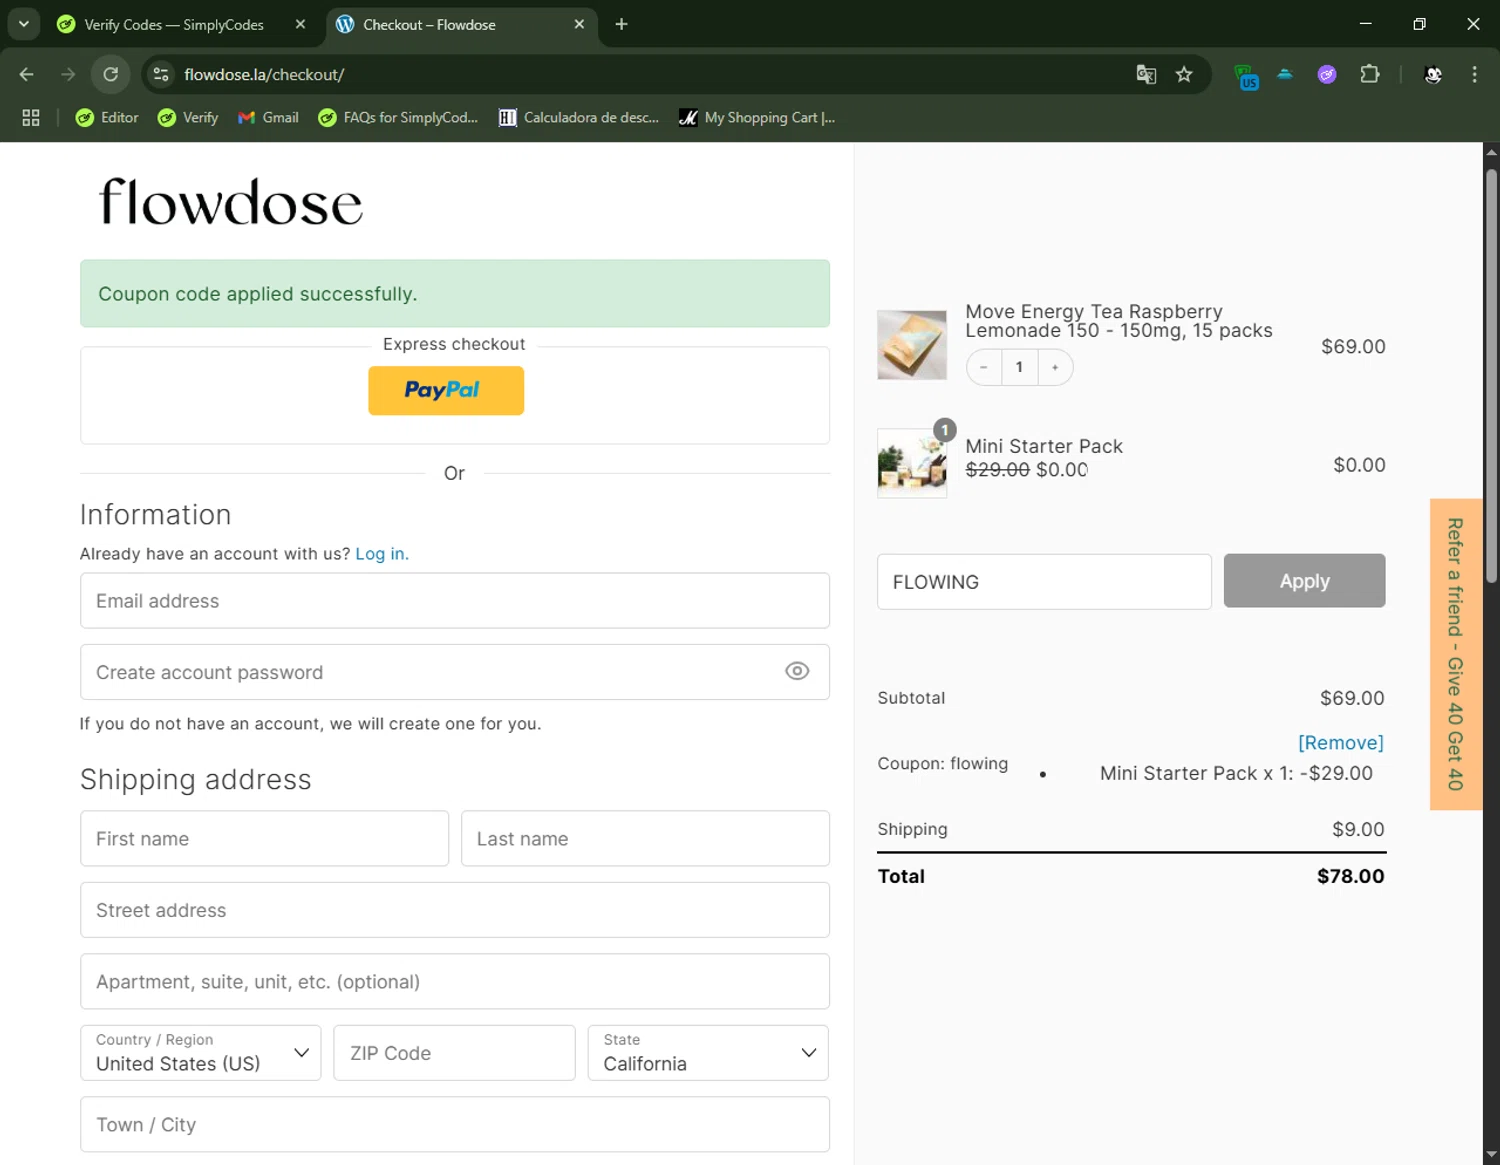Focus the First name field
Image resolution: width=1500 pixels, height=1165 pixels.
click(264, 839)
